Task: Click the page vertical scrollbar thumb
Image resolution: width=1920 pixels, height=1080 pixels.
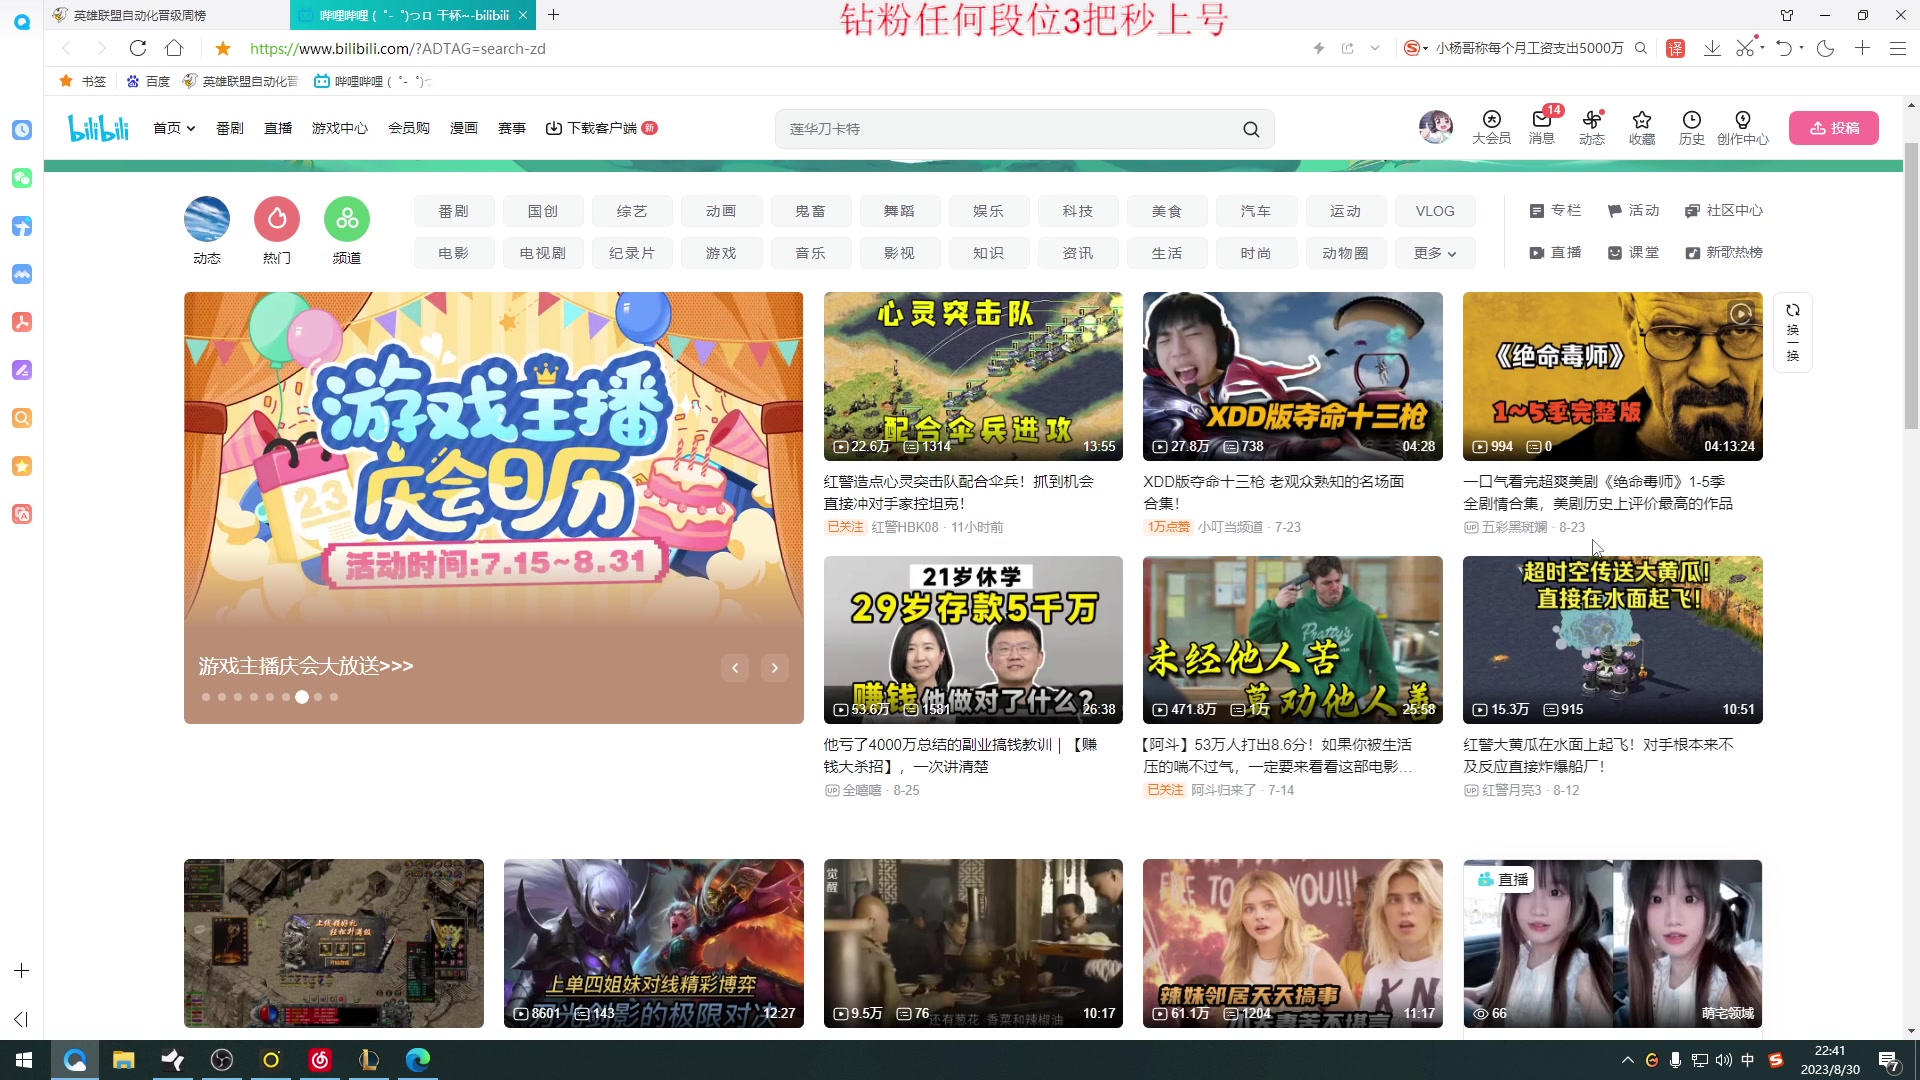Action: click(1911, 285)
